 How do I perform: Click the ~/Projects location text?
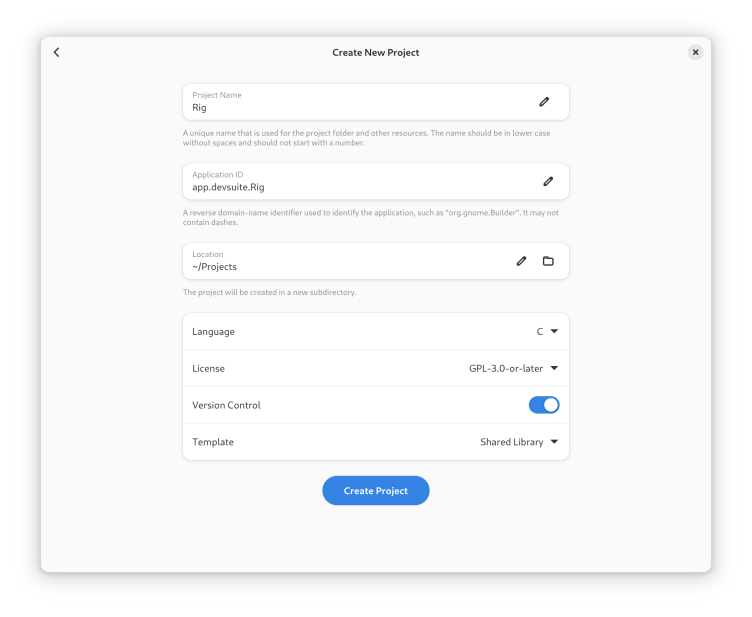point(214,267)
